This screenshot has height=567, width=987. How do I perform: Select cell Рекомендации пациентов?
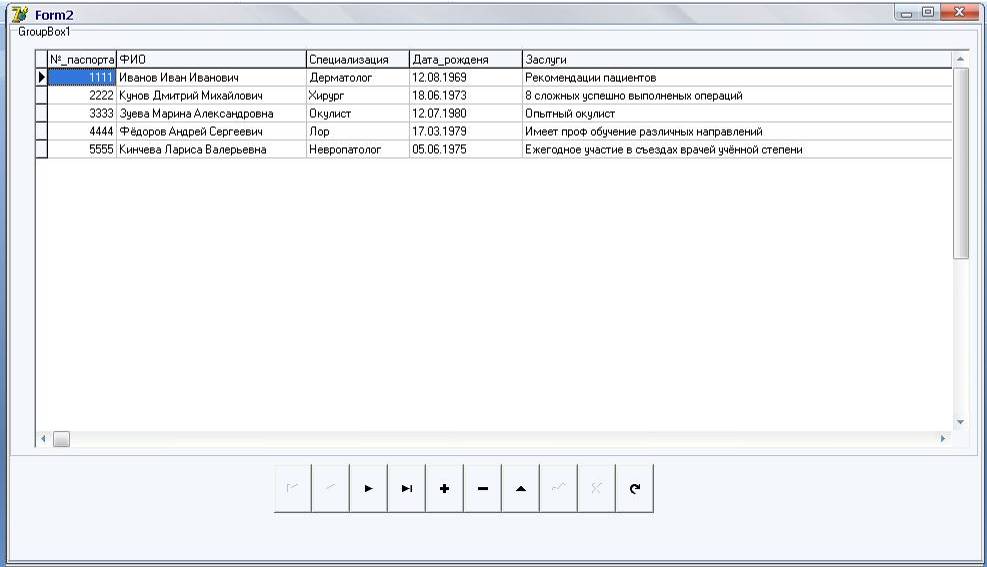737,77
